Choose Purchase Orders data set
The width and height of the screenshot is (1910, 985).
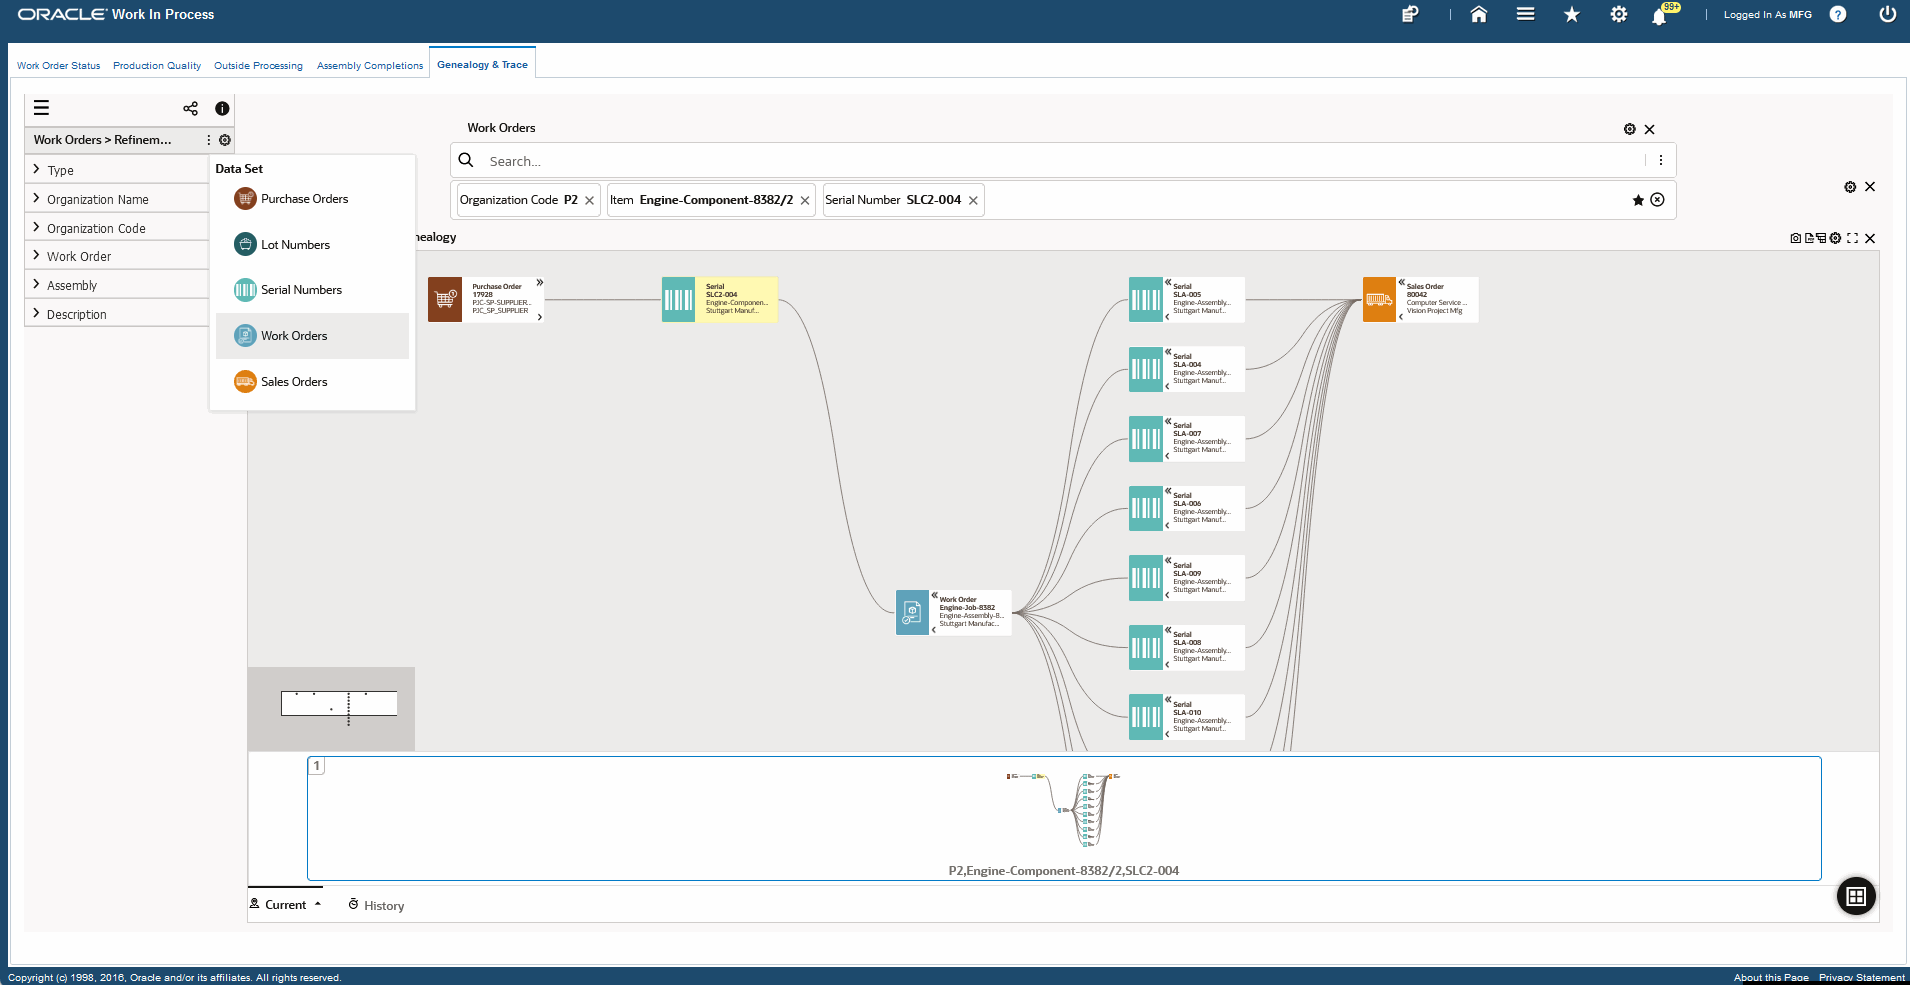pyautogui.click(x=312, y=199)
